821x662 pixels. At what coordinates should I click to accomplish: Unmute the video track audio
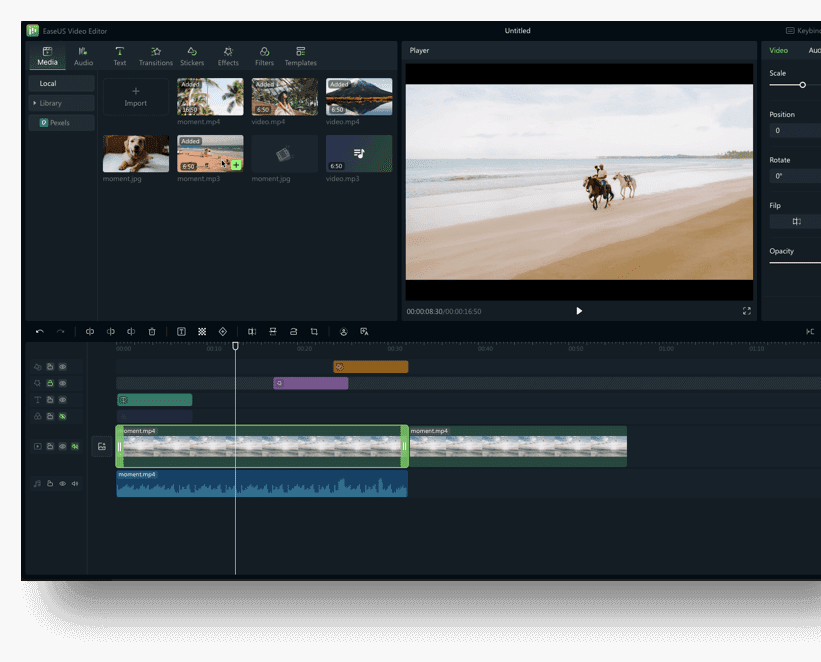pyautogui.click(x=75, y=446)
